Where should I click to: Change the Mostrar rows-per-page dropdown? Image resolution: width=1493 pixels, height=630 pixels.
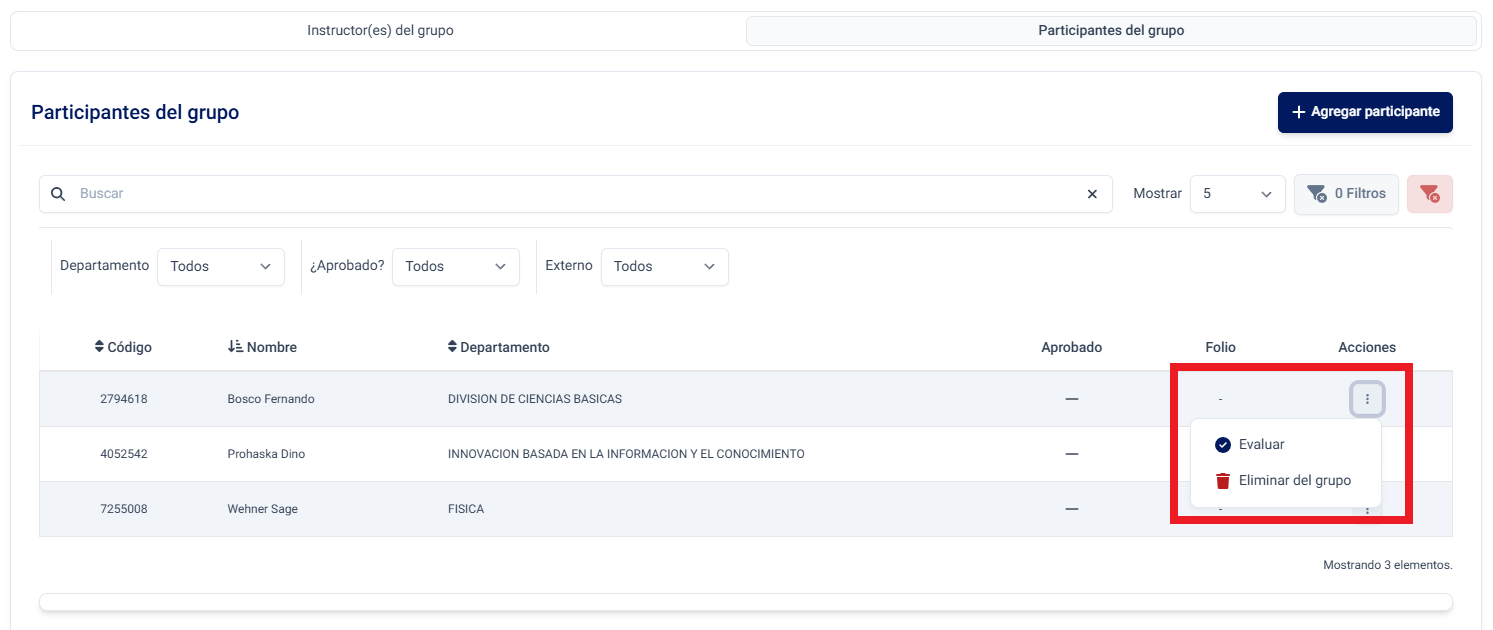pos(1237,194)
